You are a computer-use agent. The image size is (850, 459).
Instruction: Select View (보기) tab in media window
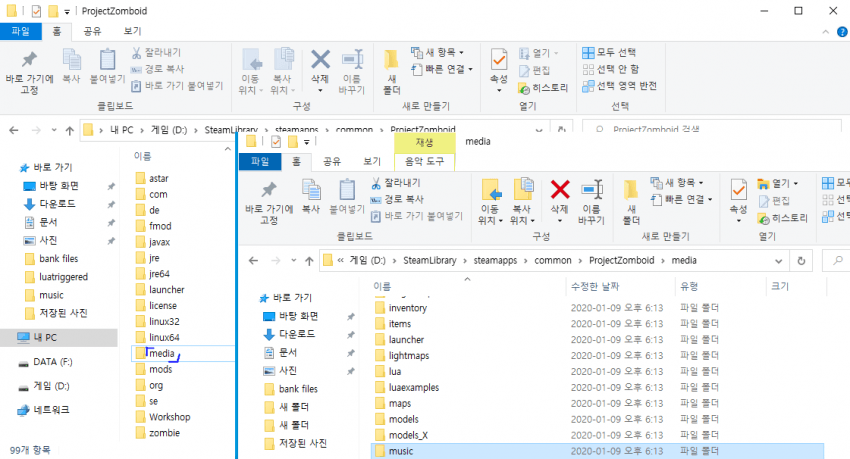click(x=371, y=161)
